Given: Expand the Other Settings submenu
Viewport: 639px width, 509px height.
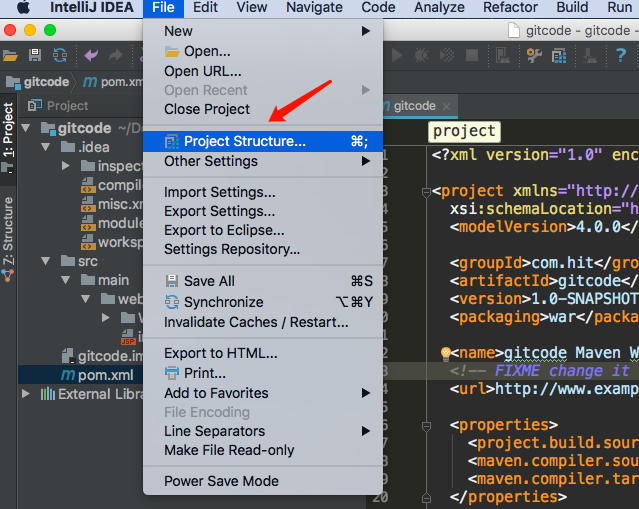Looking at the screenshot, I should (x=263, y=161).
